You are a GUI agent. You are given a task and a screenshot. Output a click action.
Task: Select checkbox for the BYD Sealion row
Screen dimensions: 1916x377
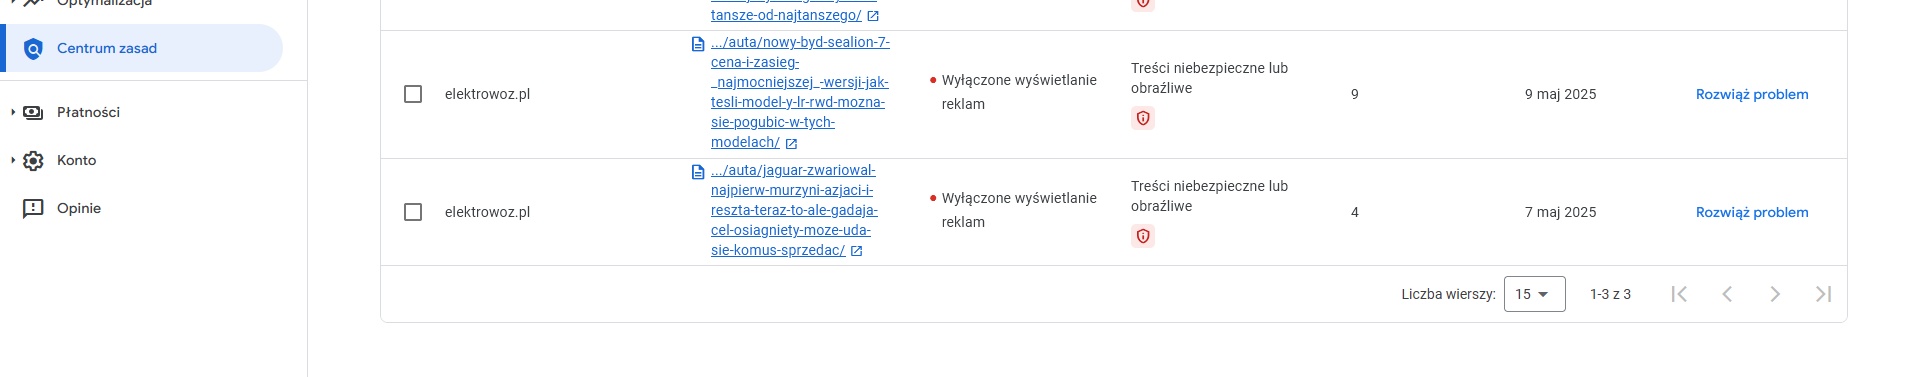(x=413, y=94)
